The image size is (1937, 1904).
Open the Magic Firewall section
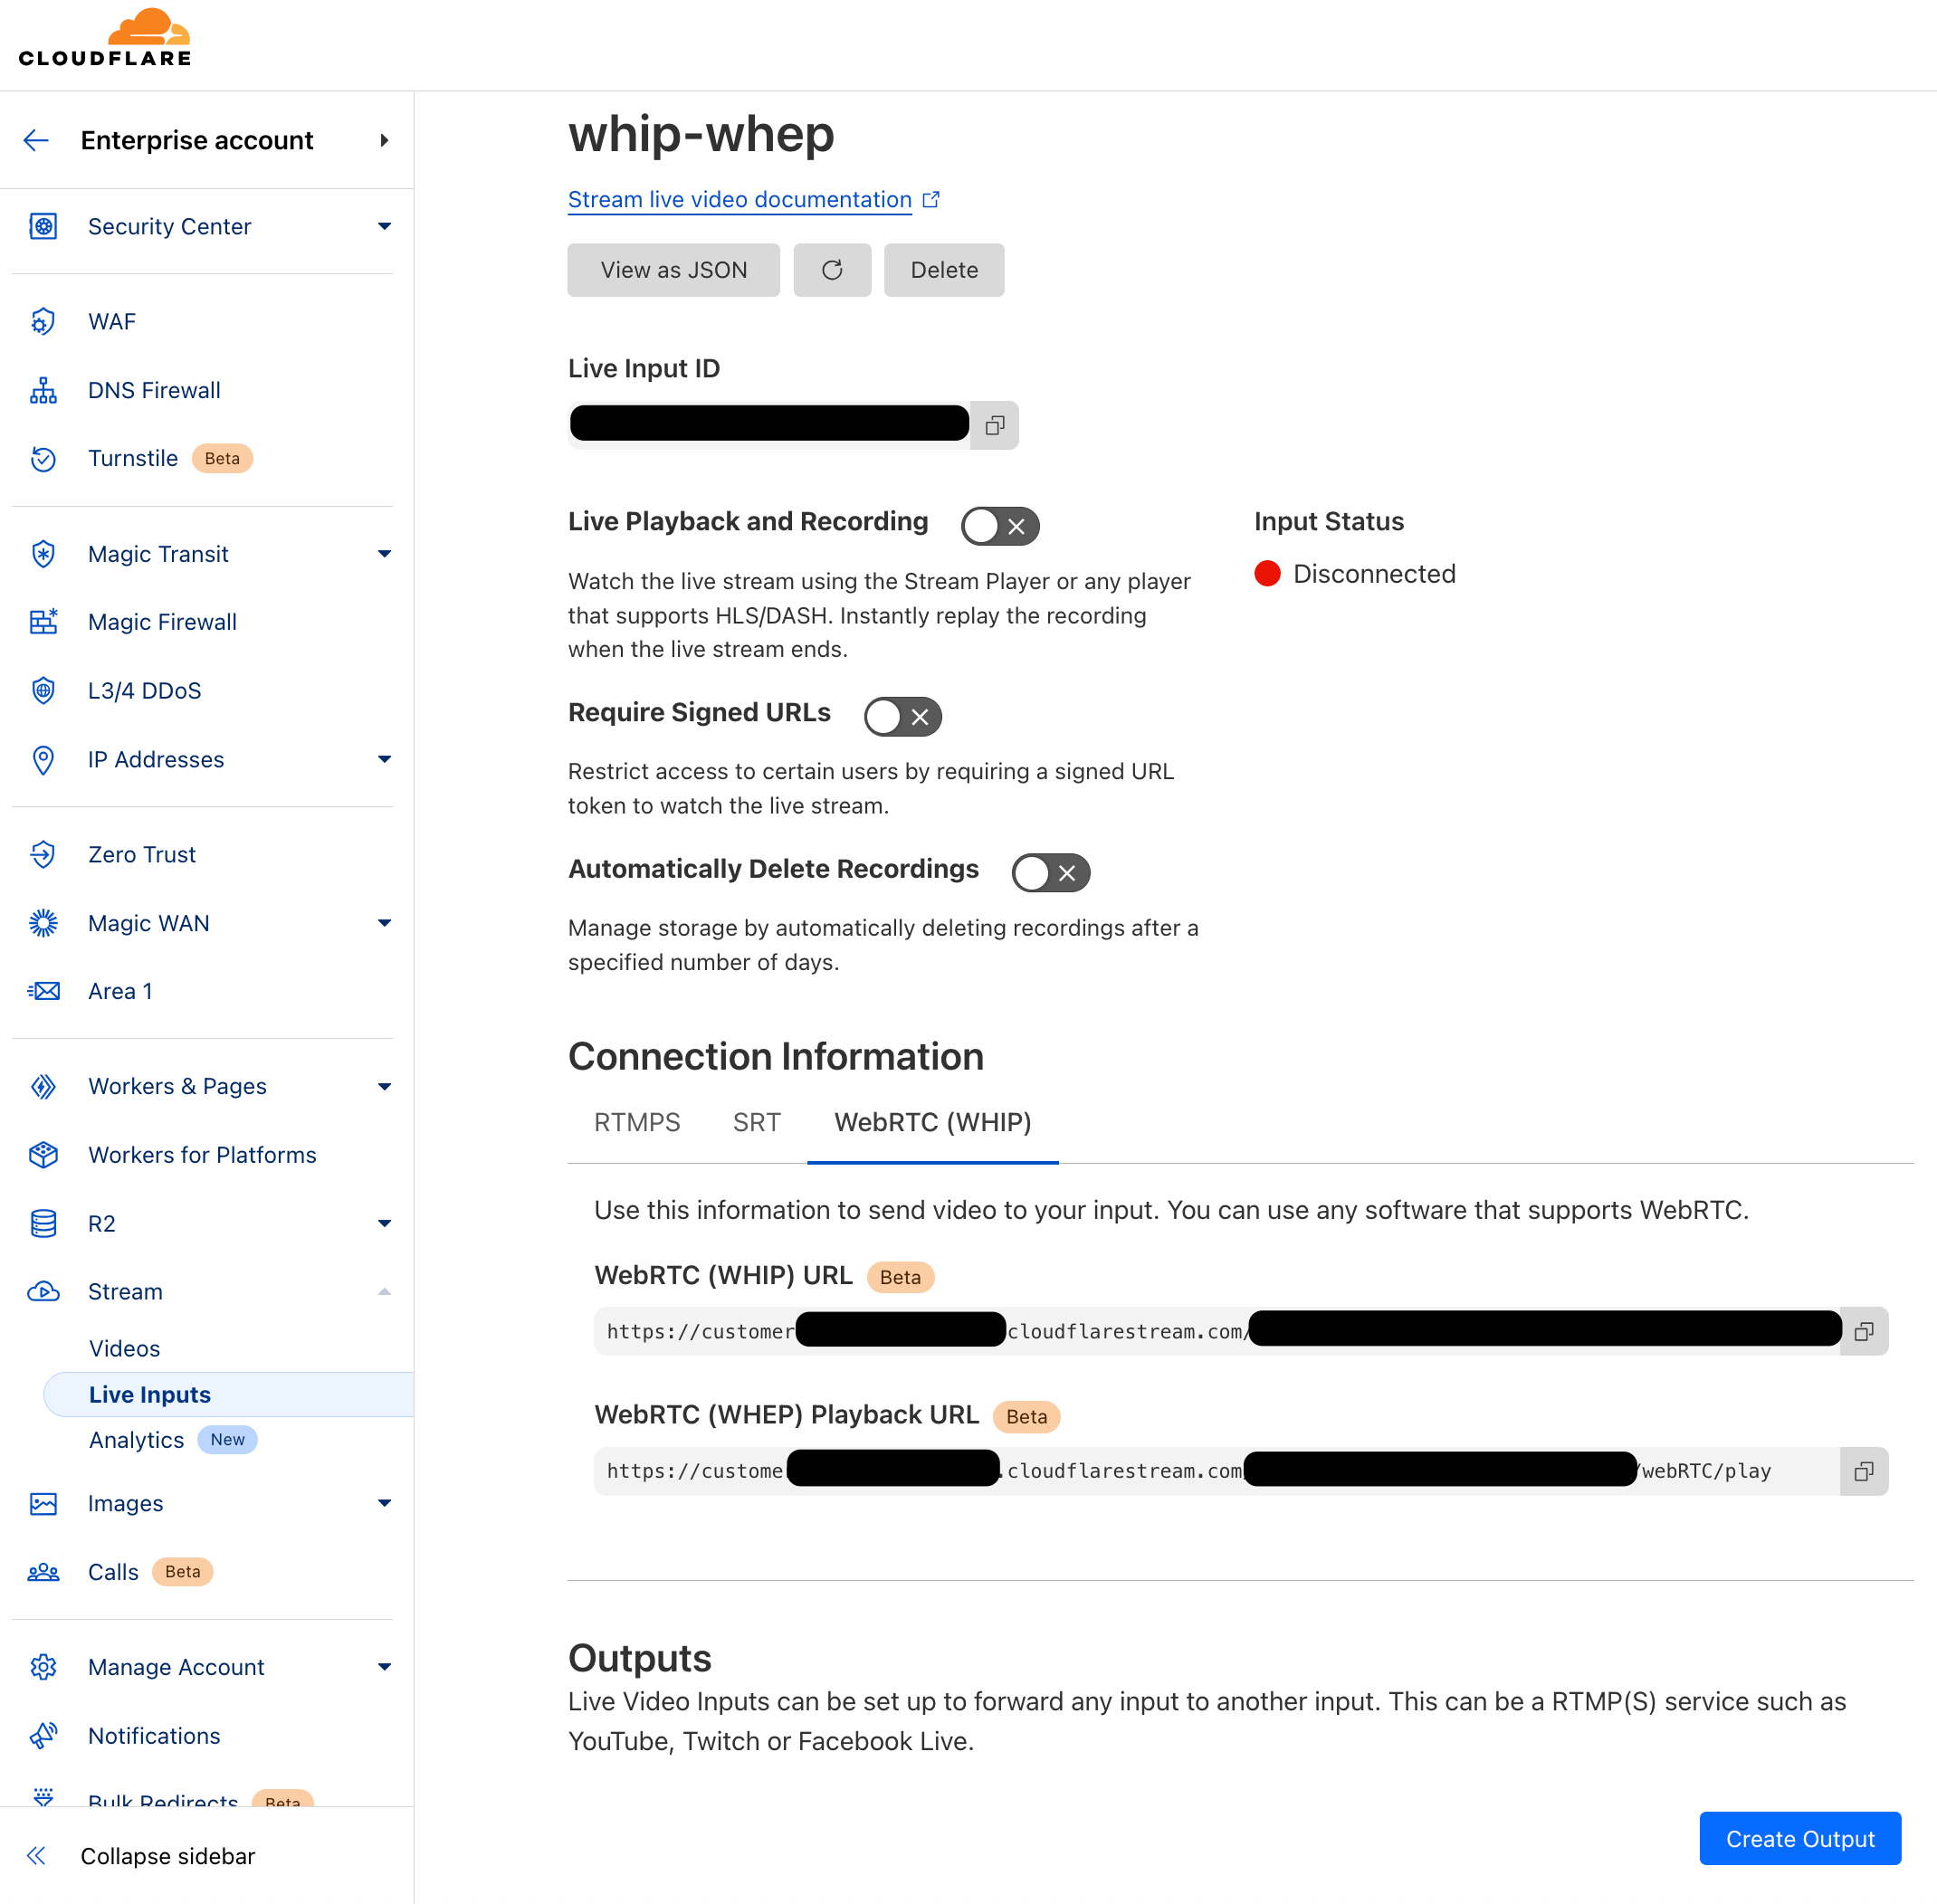(x=162, y=621)
